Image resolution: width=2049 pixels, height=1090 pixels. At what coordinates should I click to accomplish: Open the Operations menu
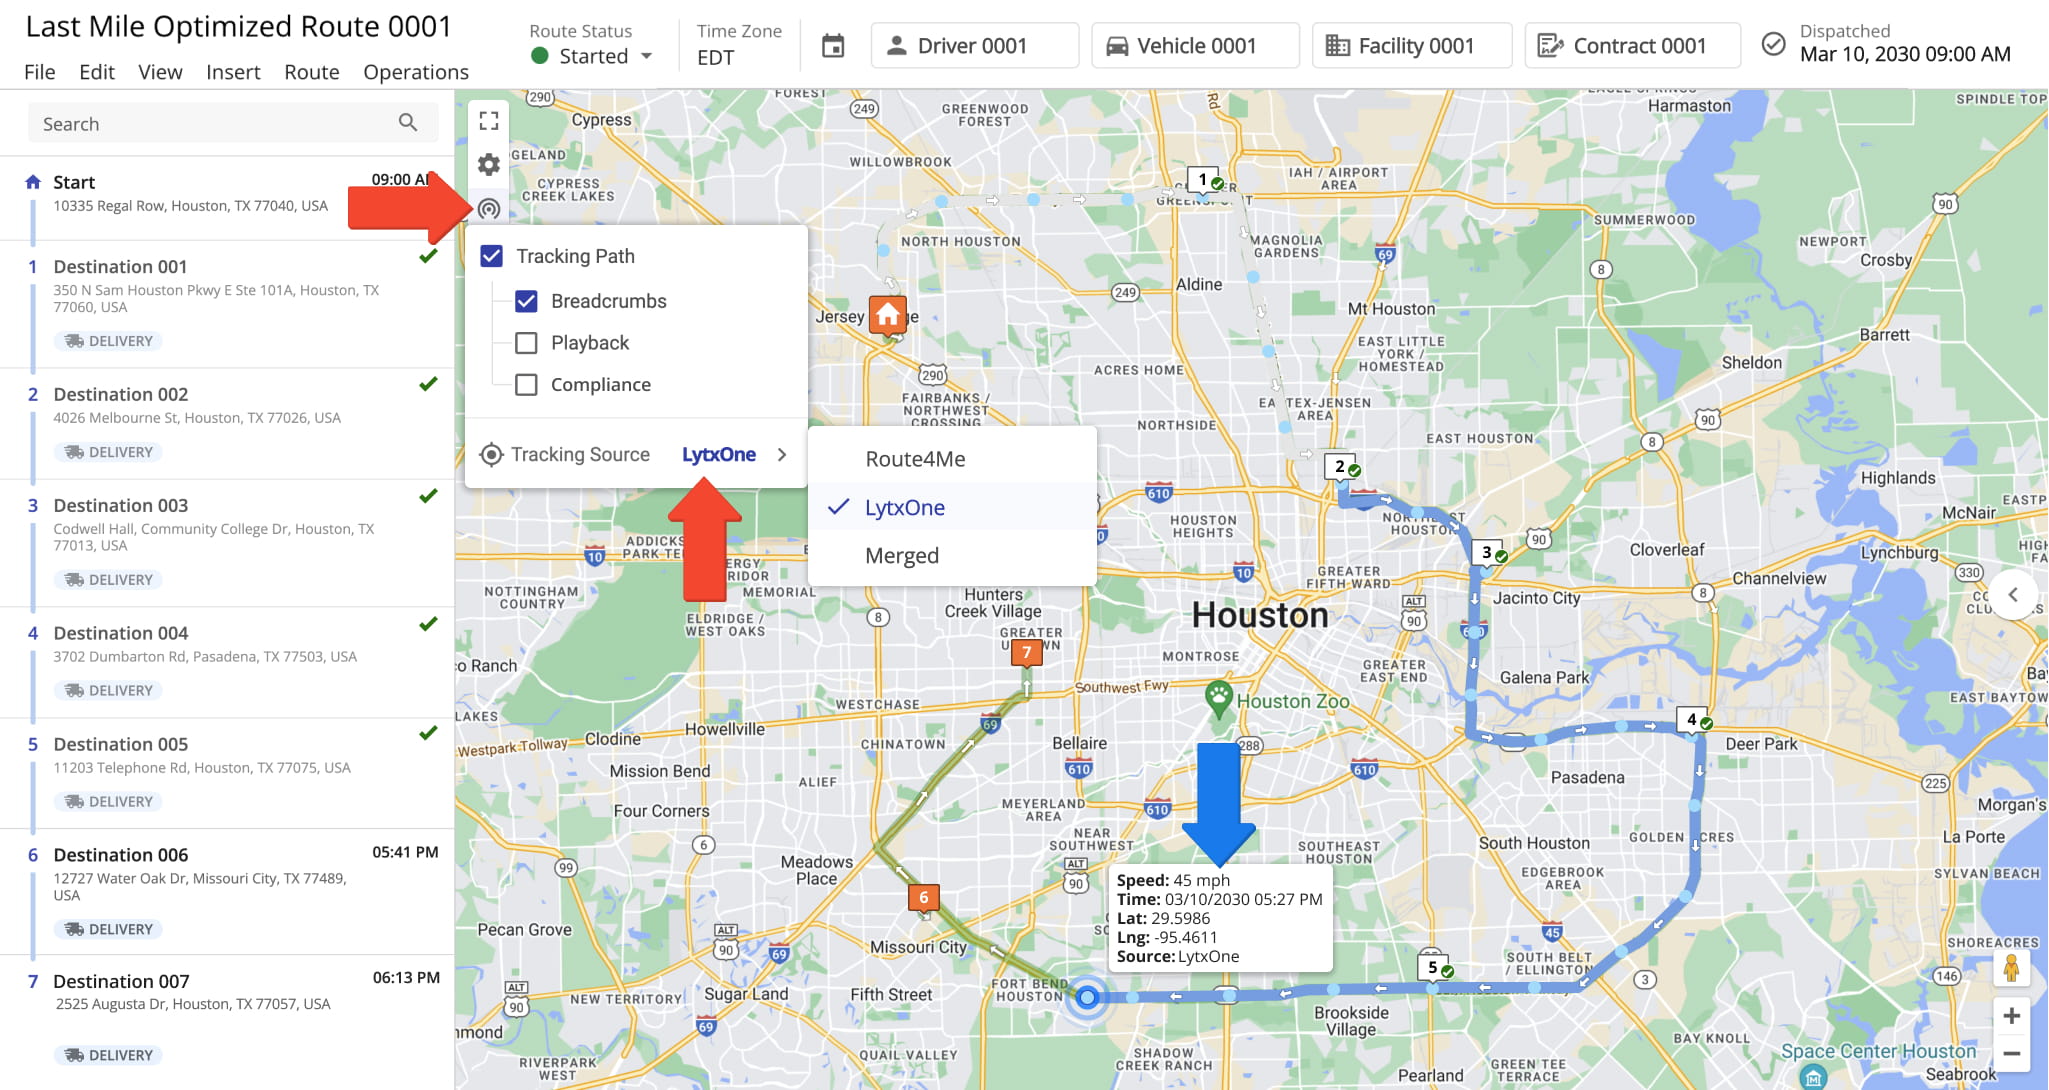coord(416,72)
